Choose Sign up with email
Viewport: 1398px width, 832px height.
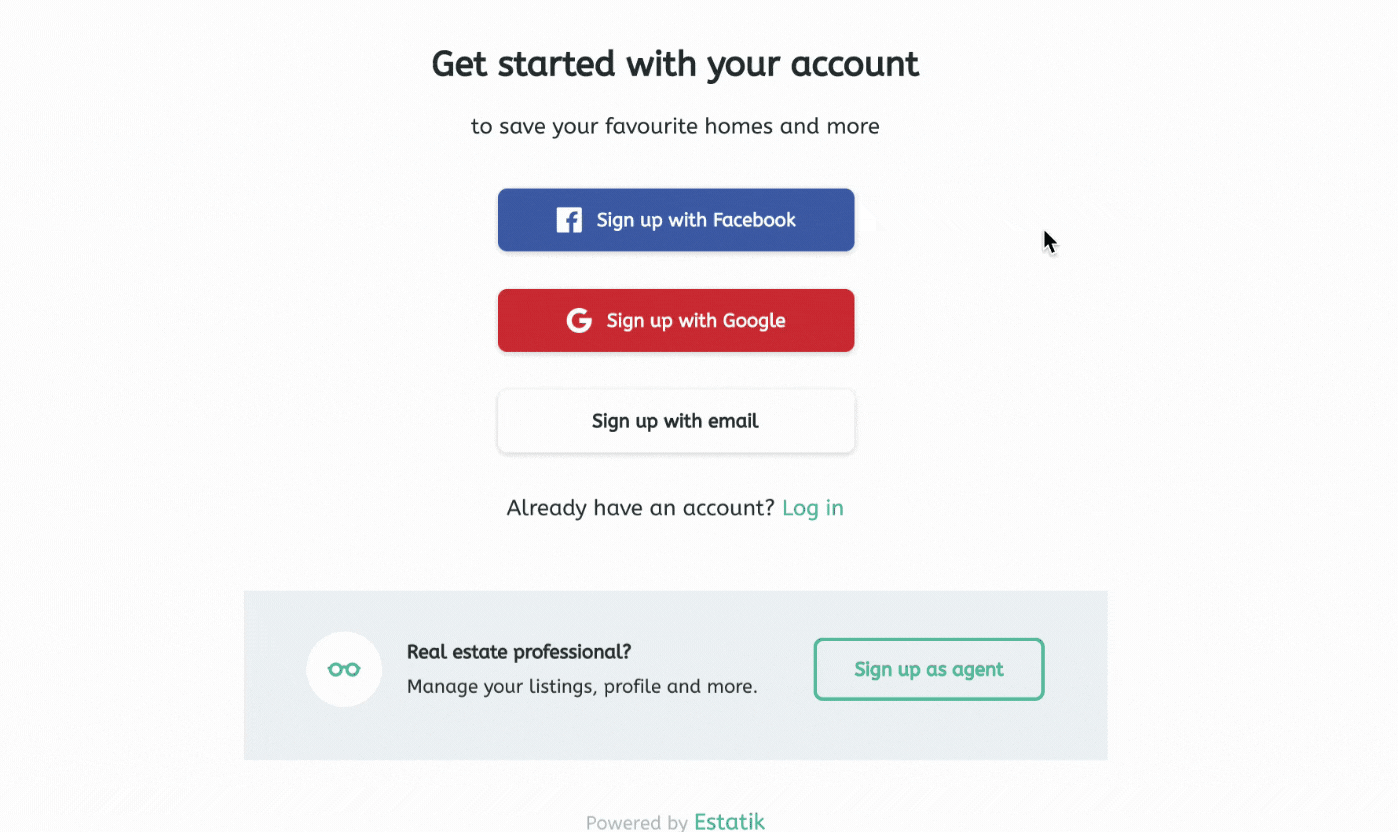point(676,421)
